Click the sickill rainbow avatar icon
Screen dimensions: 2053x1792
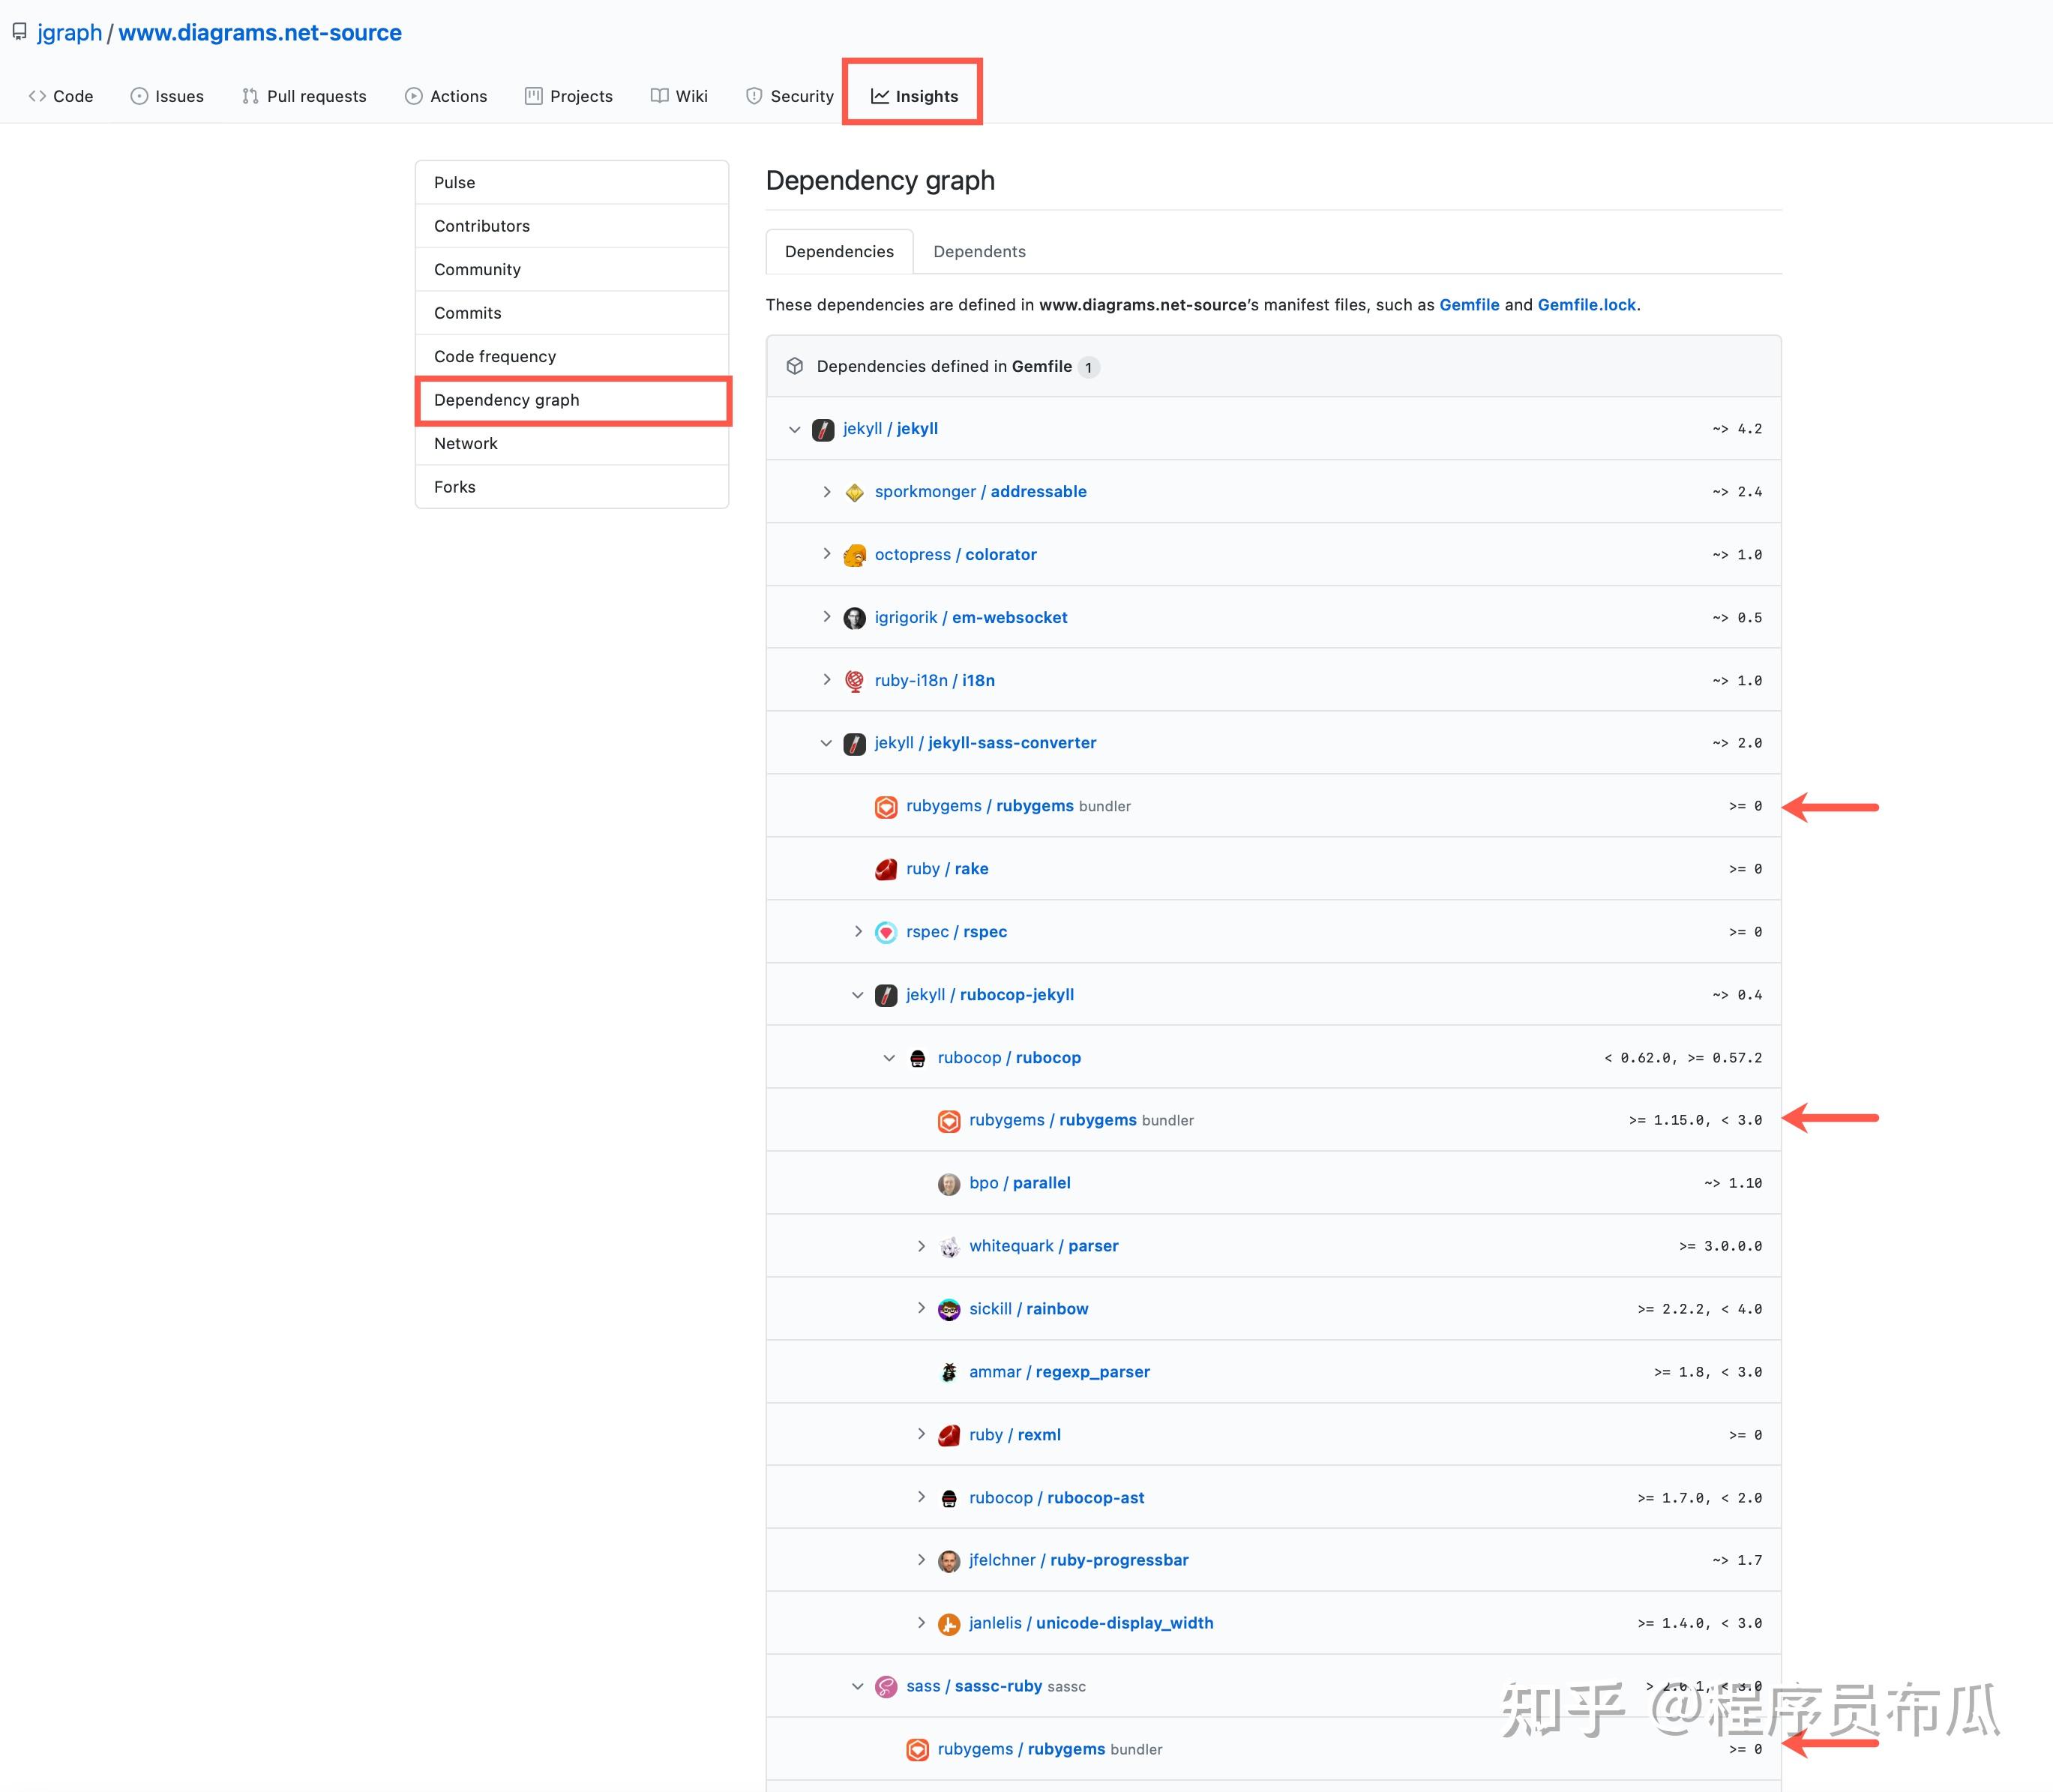[948, 1309]
